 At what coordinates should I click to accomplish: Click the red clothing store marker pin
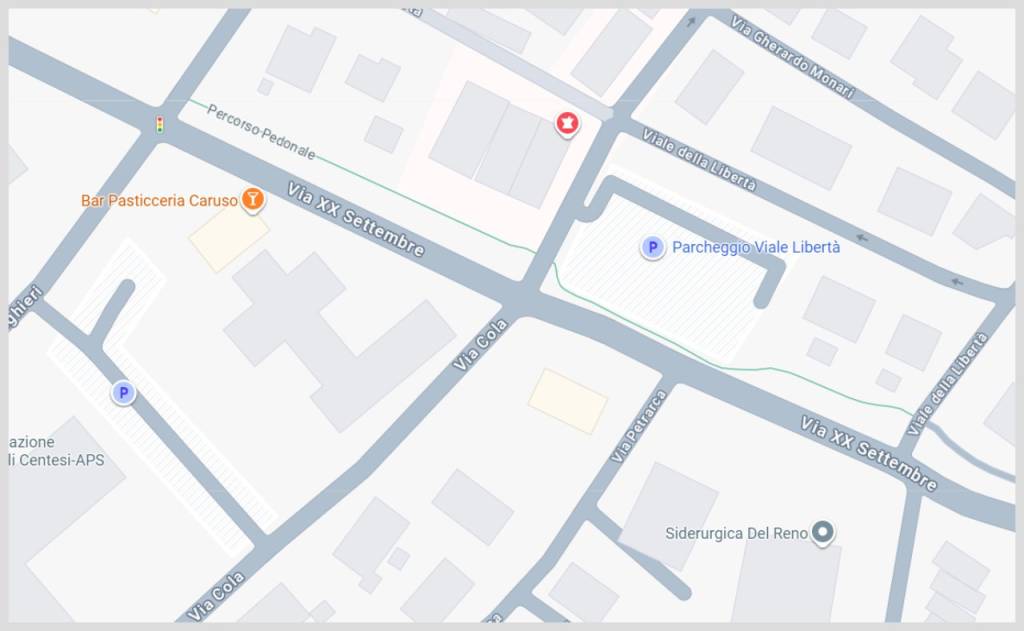click(x=567, y=123)
